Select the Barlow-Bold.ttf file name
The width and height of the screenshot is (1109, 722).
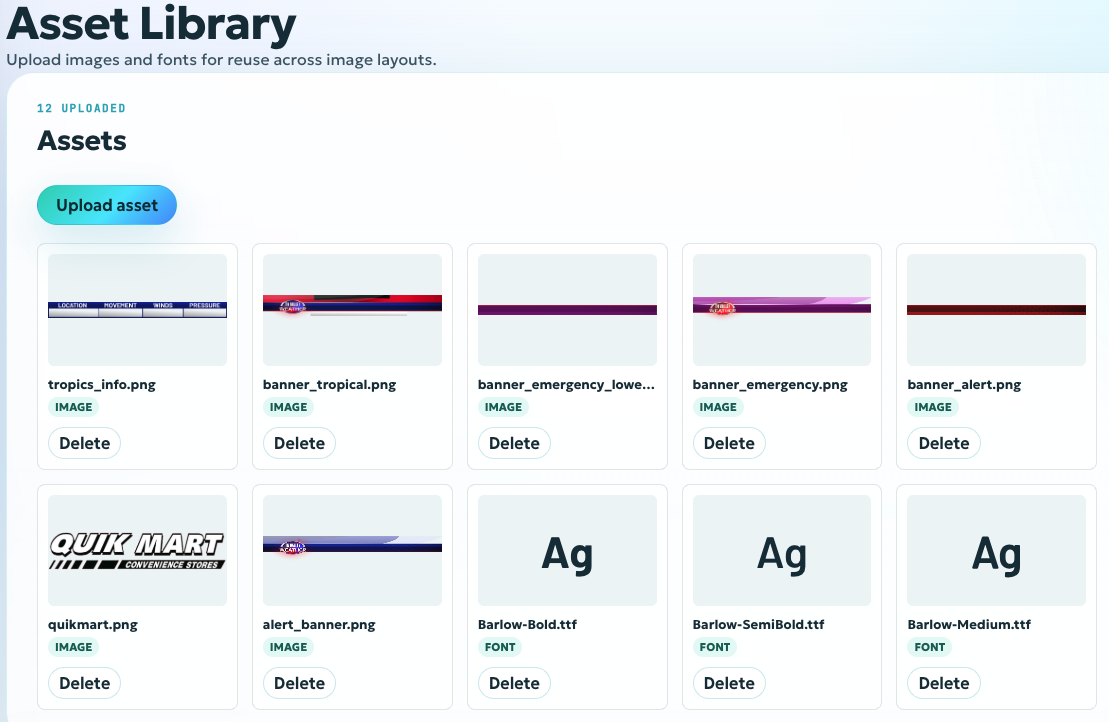(528, 624)
